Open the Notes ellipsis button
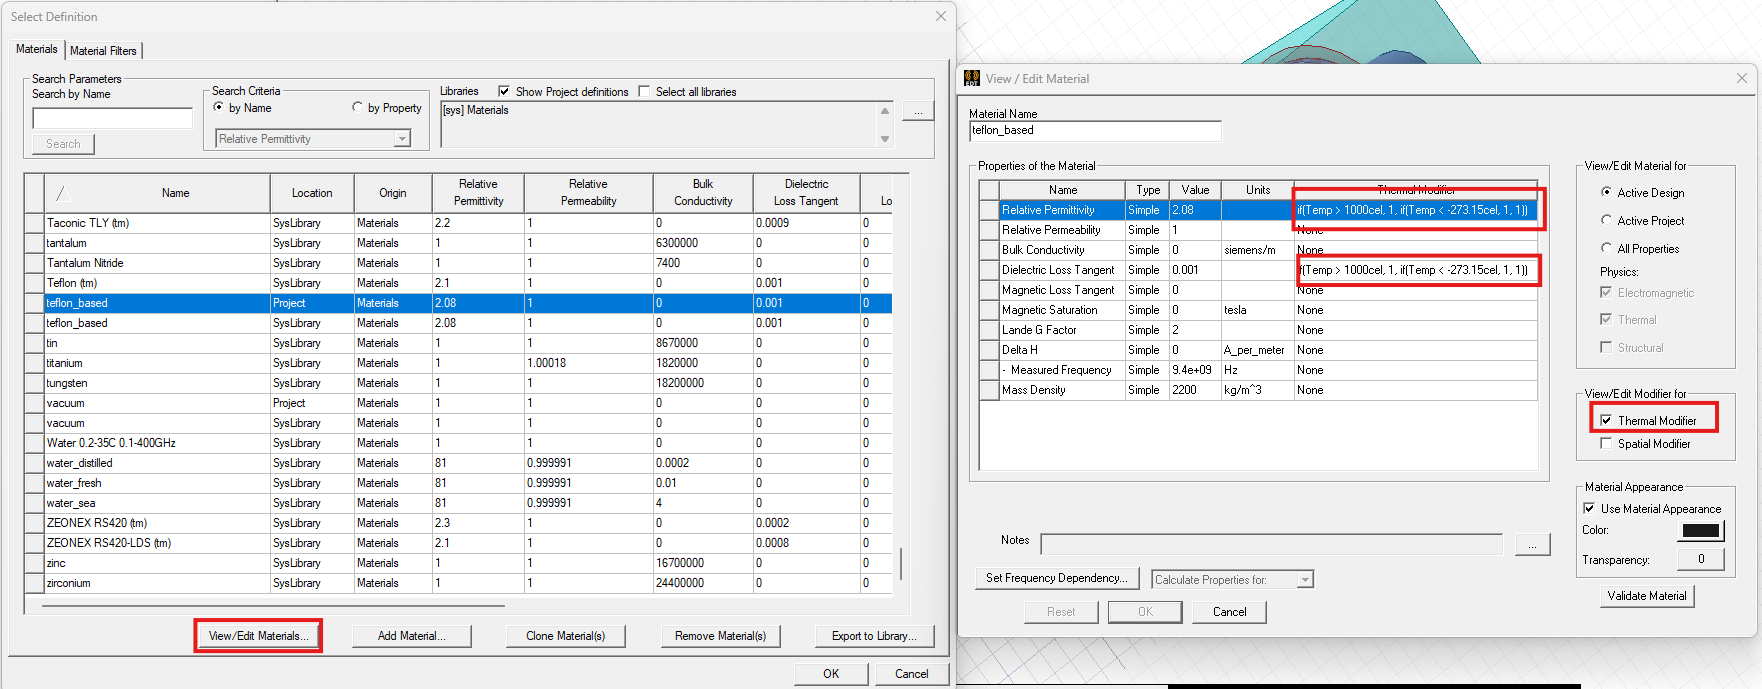Image resolution: width=1762 pixels, height=689 pixels. (1532, 544)
